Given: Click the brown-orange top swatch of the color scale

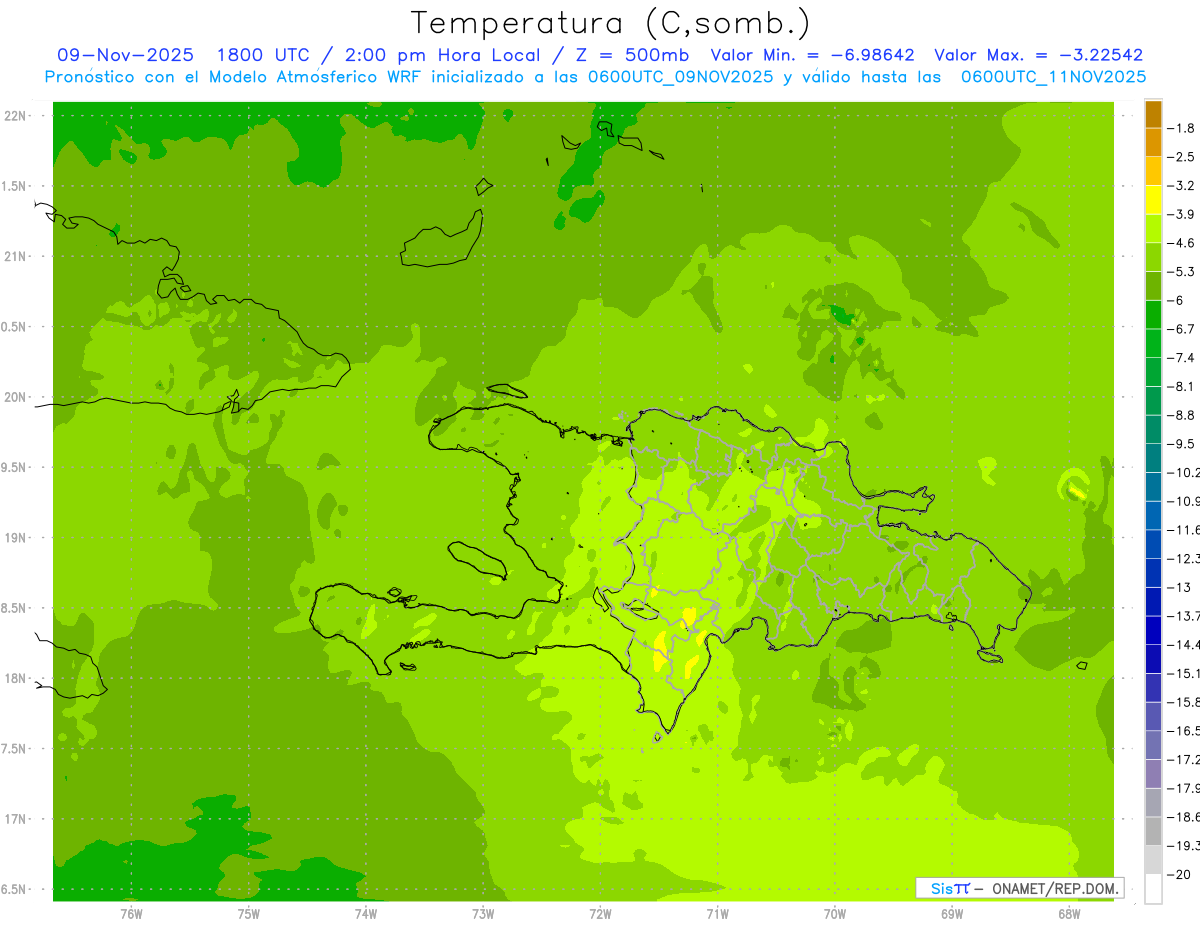Looking at the screenshot, I should click(1153, 115).
